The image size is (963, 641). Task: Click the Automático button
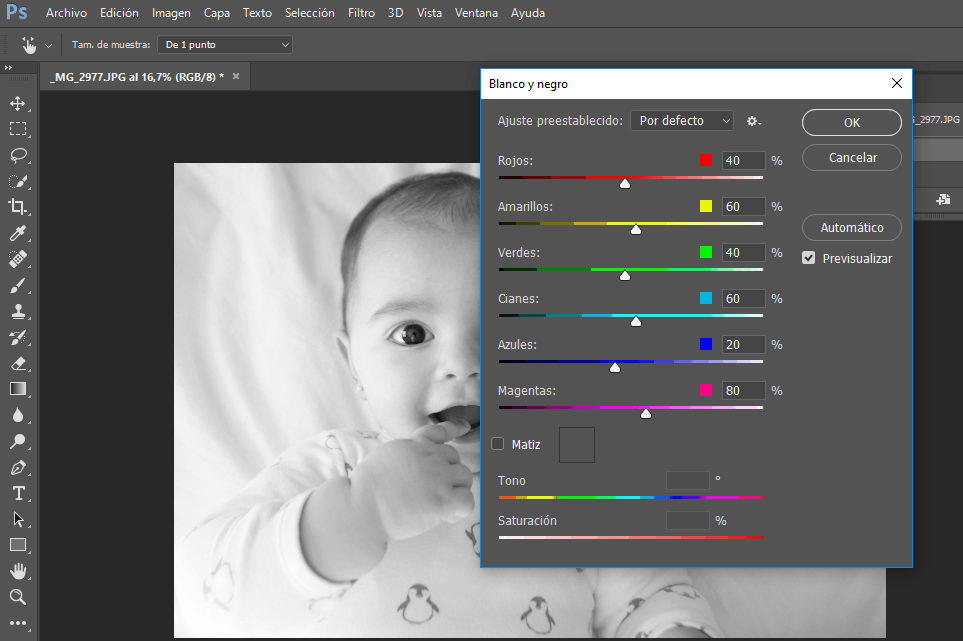(x=852, y=227)
